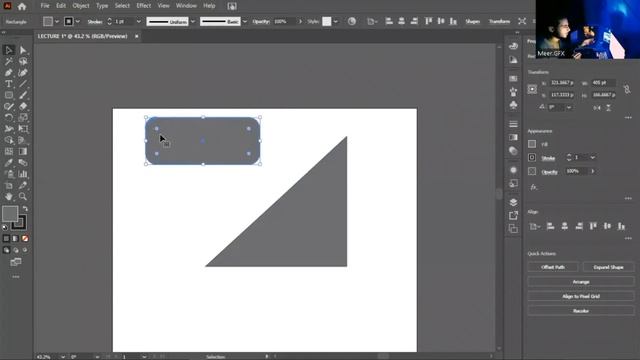Open the stroke weight dropdown in Appearance
This screenshot has height=360, width=640.
tap(593, 158)
